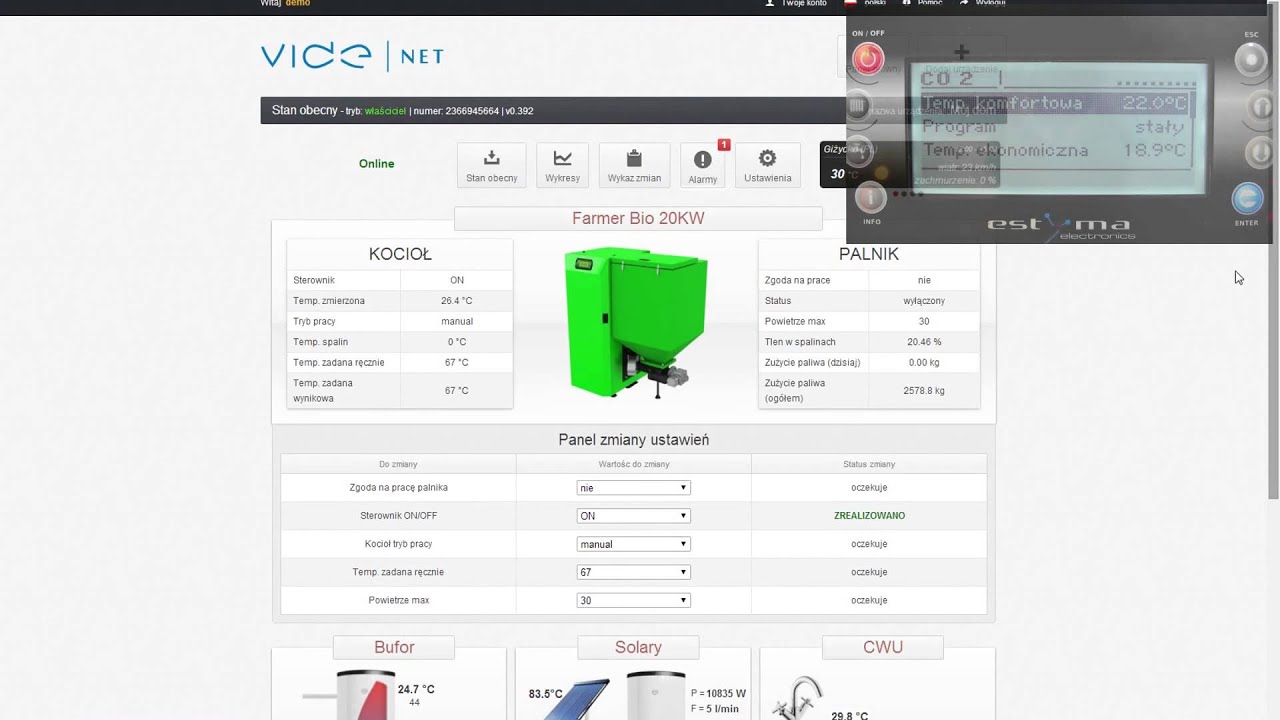Click the 2578.8 kg fuel usage value
Screen dimensions: 1280x720
[x=924, y=390]
